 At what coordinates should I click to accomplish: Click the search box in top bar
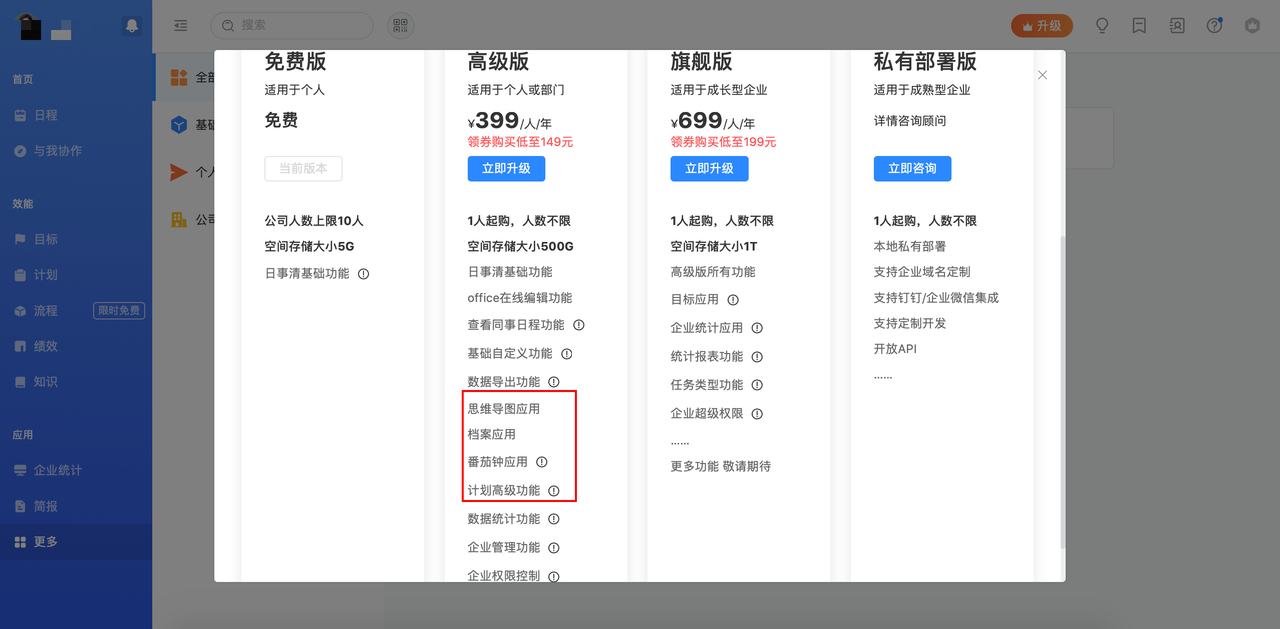(x=291, y=25)
